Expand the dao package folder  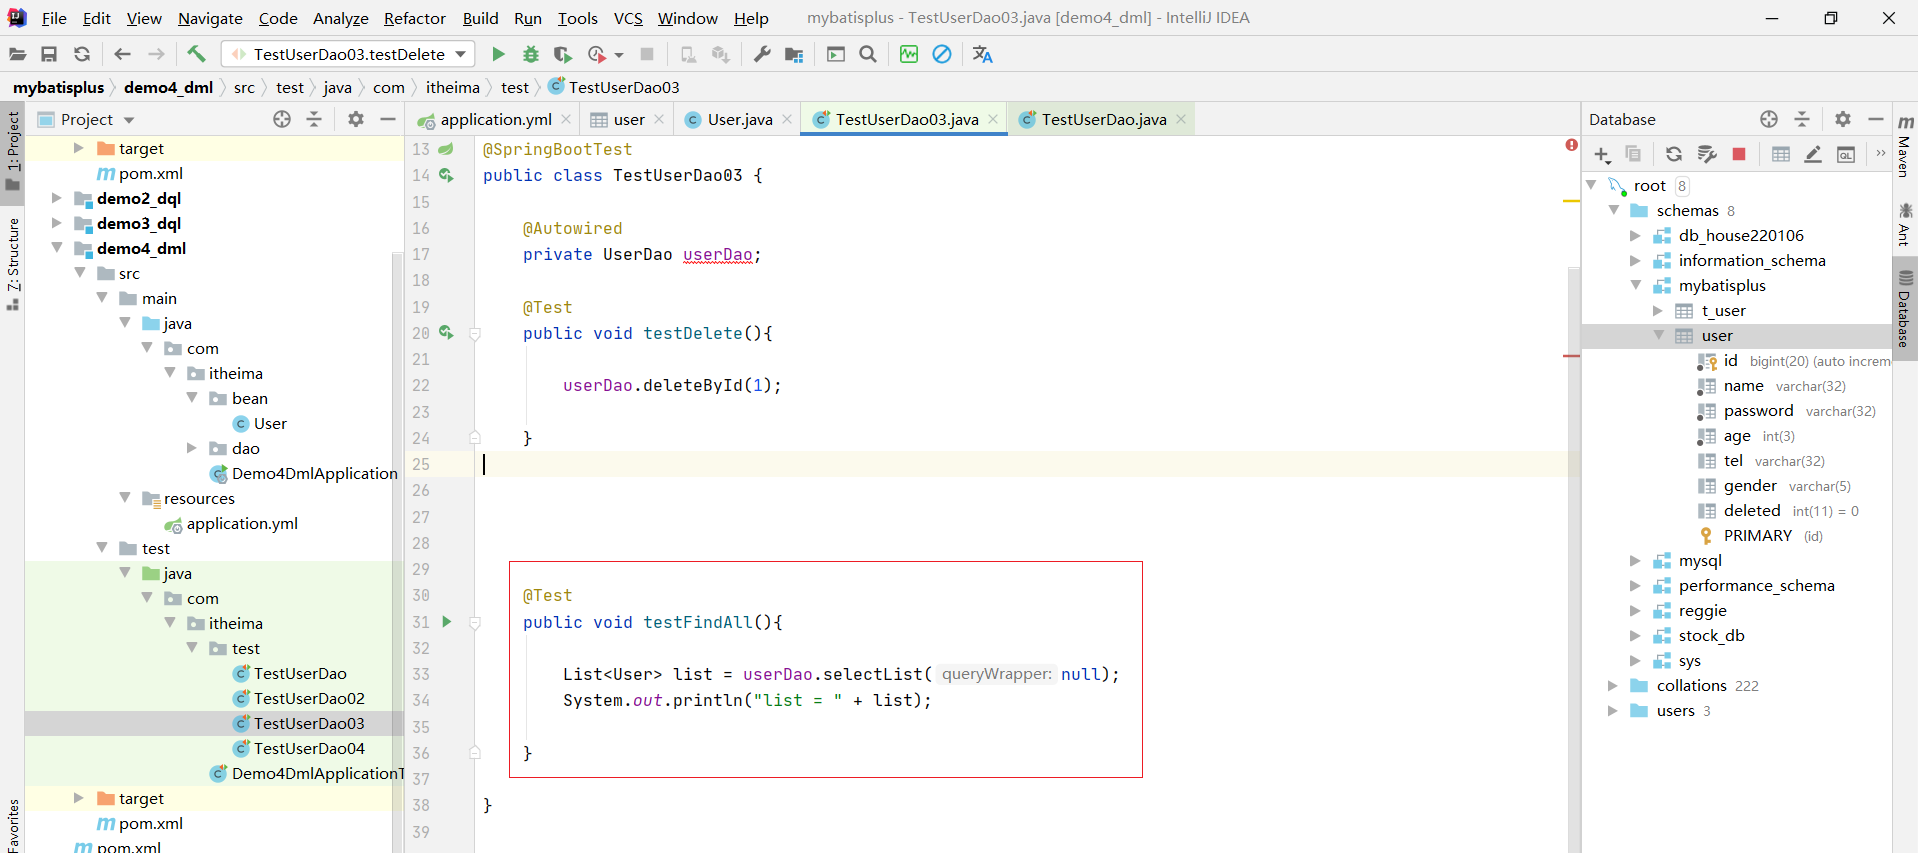(x=192, y=448)
